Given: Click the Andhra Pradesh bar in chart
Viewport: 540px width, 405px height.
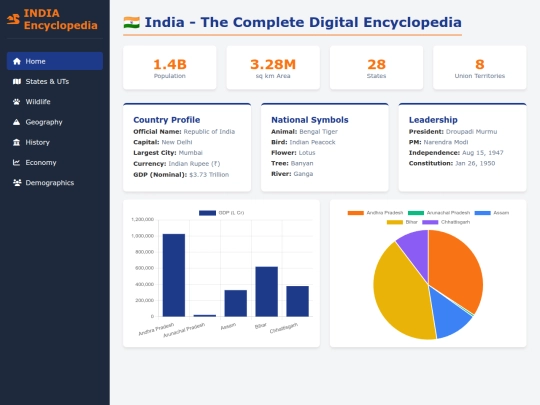Looking at the screenshot, I should (x=174, y=275).
